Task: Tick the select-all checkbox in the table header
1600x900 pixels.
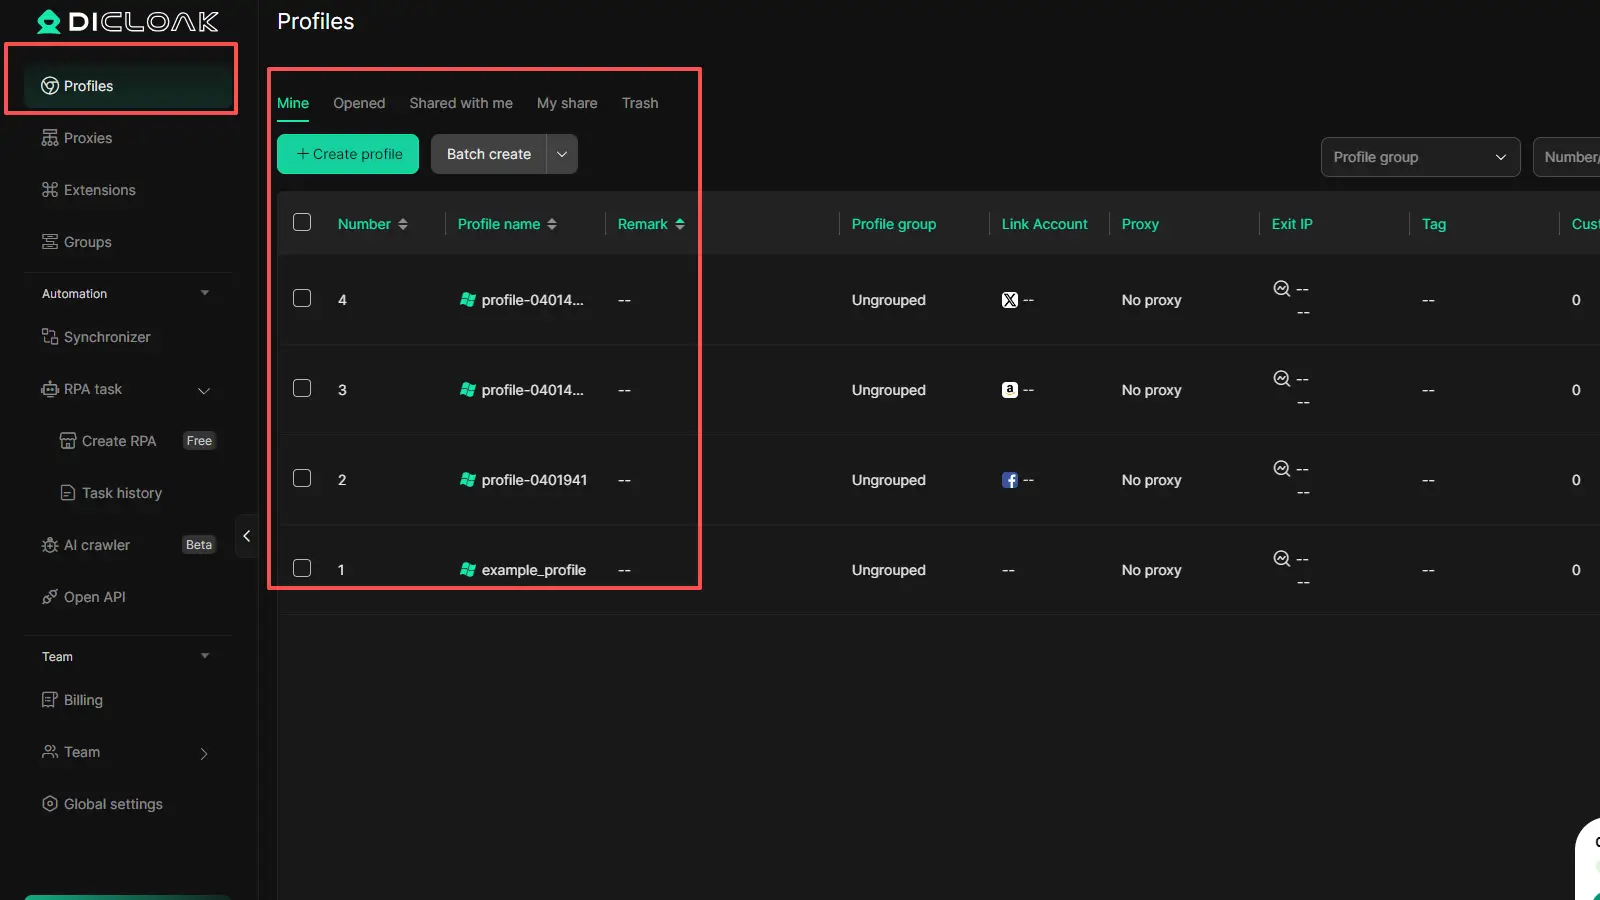Action: pyautogui.click(x=302, y=222)
